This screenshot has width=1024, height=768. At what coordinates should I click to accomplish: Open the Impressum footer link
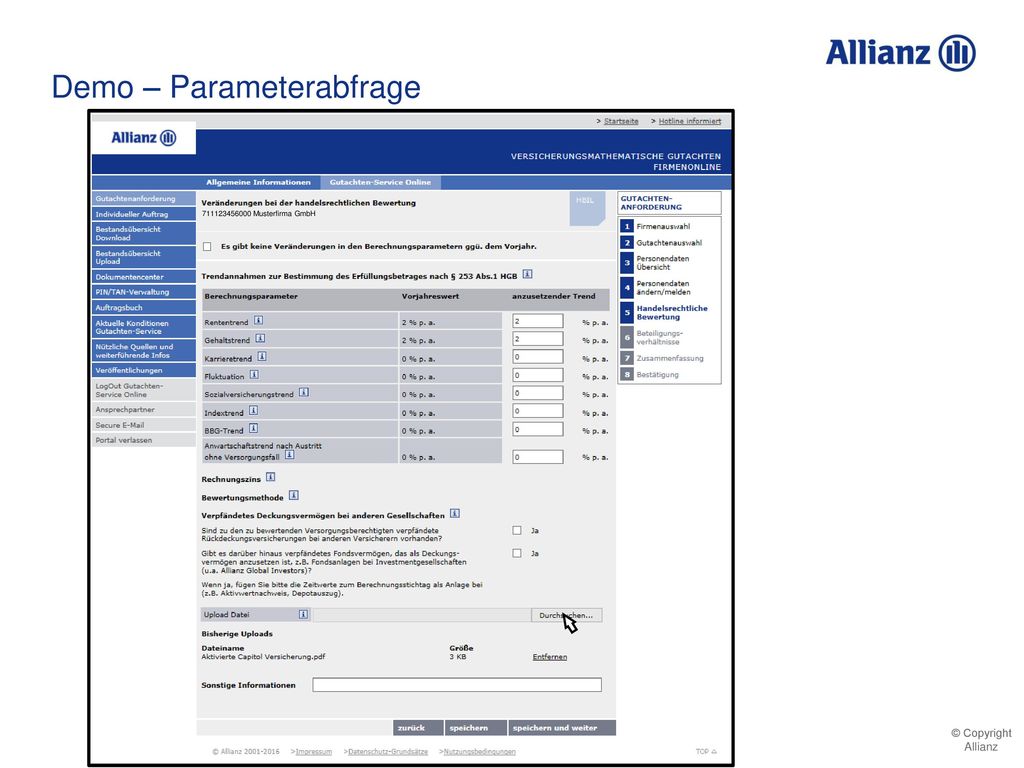313,752
